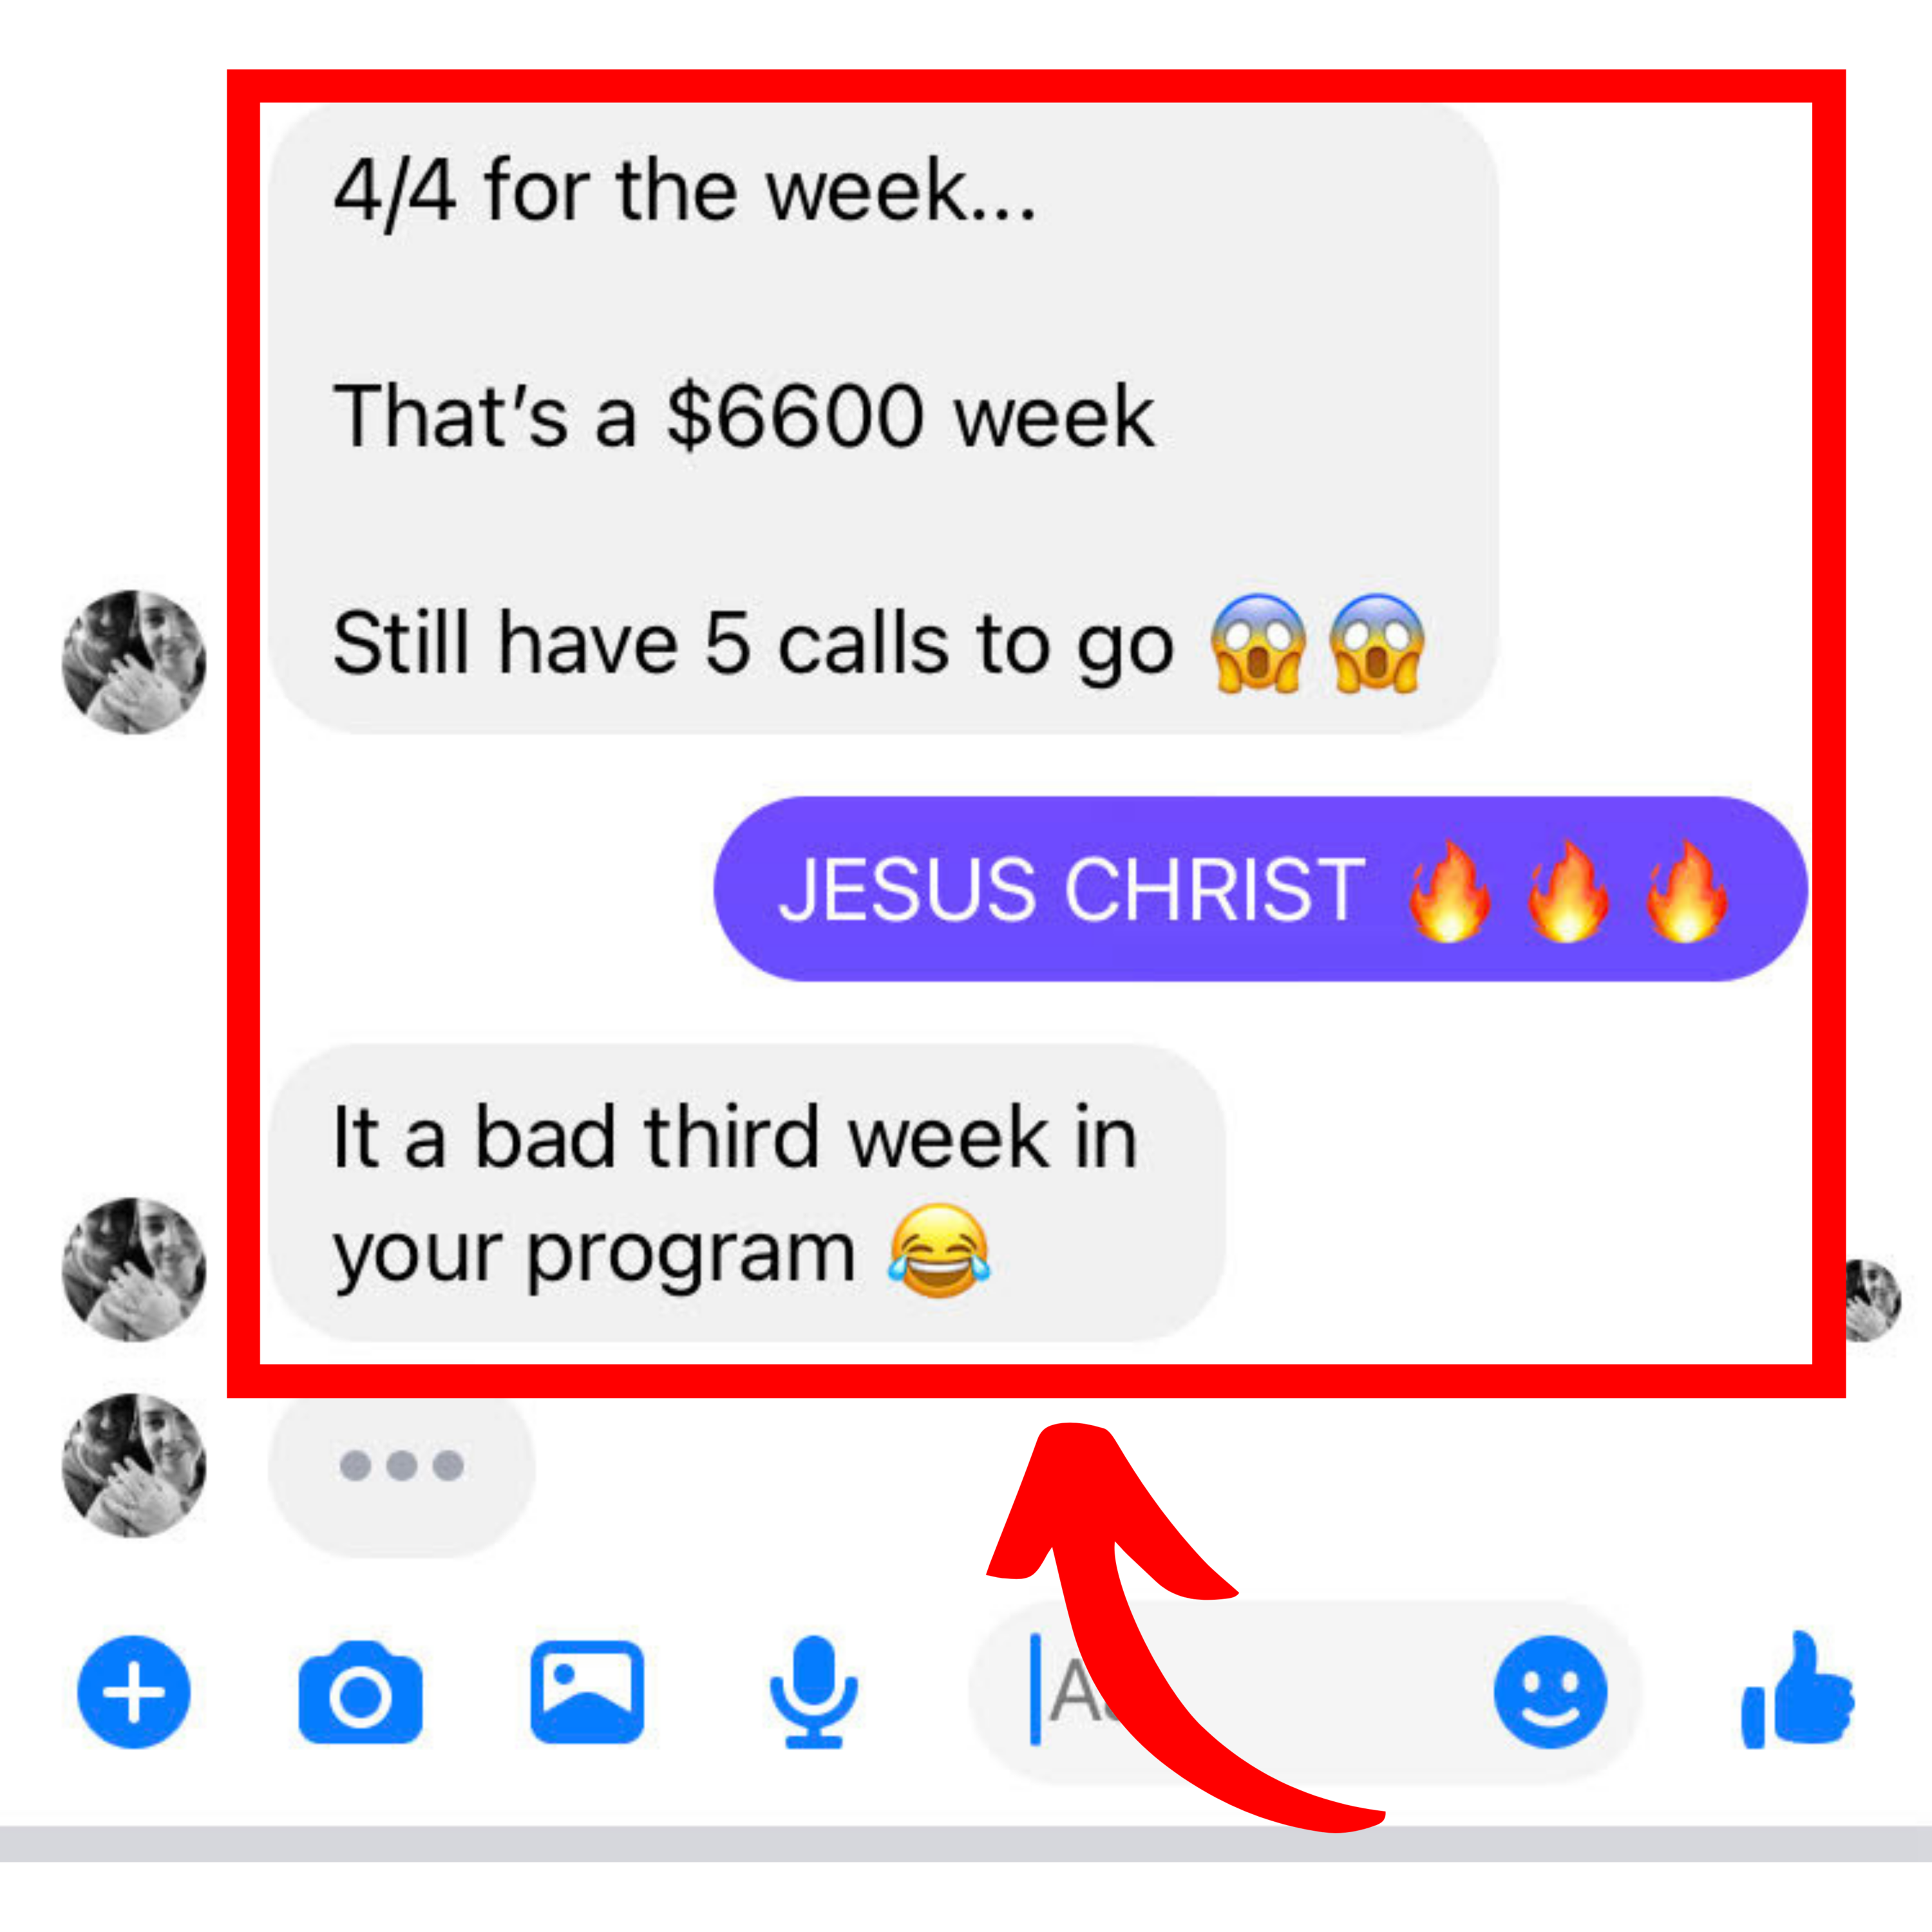1932x1932 pixels.
Task: Tap the microphone voice message icon
Action: (814, 1692)
